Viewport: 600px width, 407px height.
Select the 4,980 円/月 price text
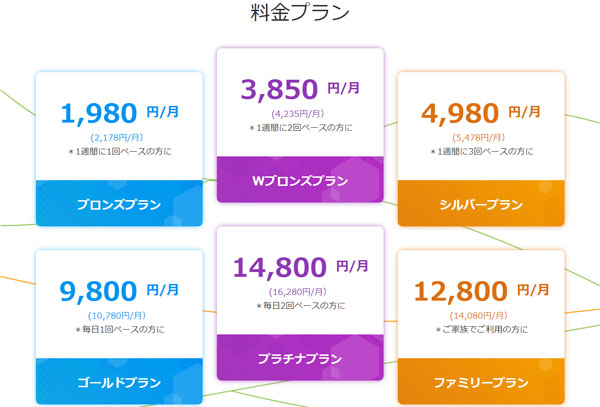pyautogui.click(x=481, y=115)
